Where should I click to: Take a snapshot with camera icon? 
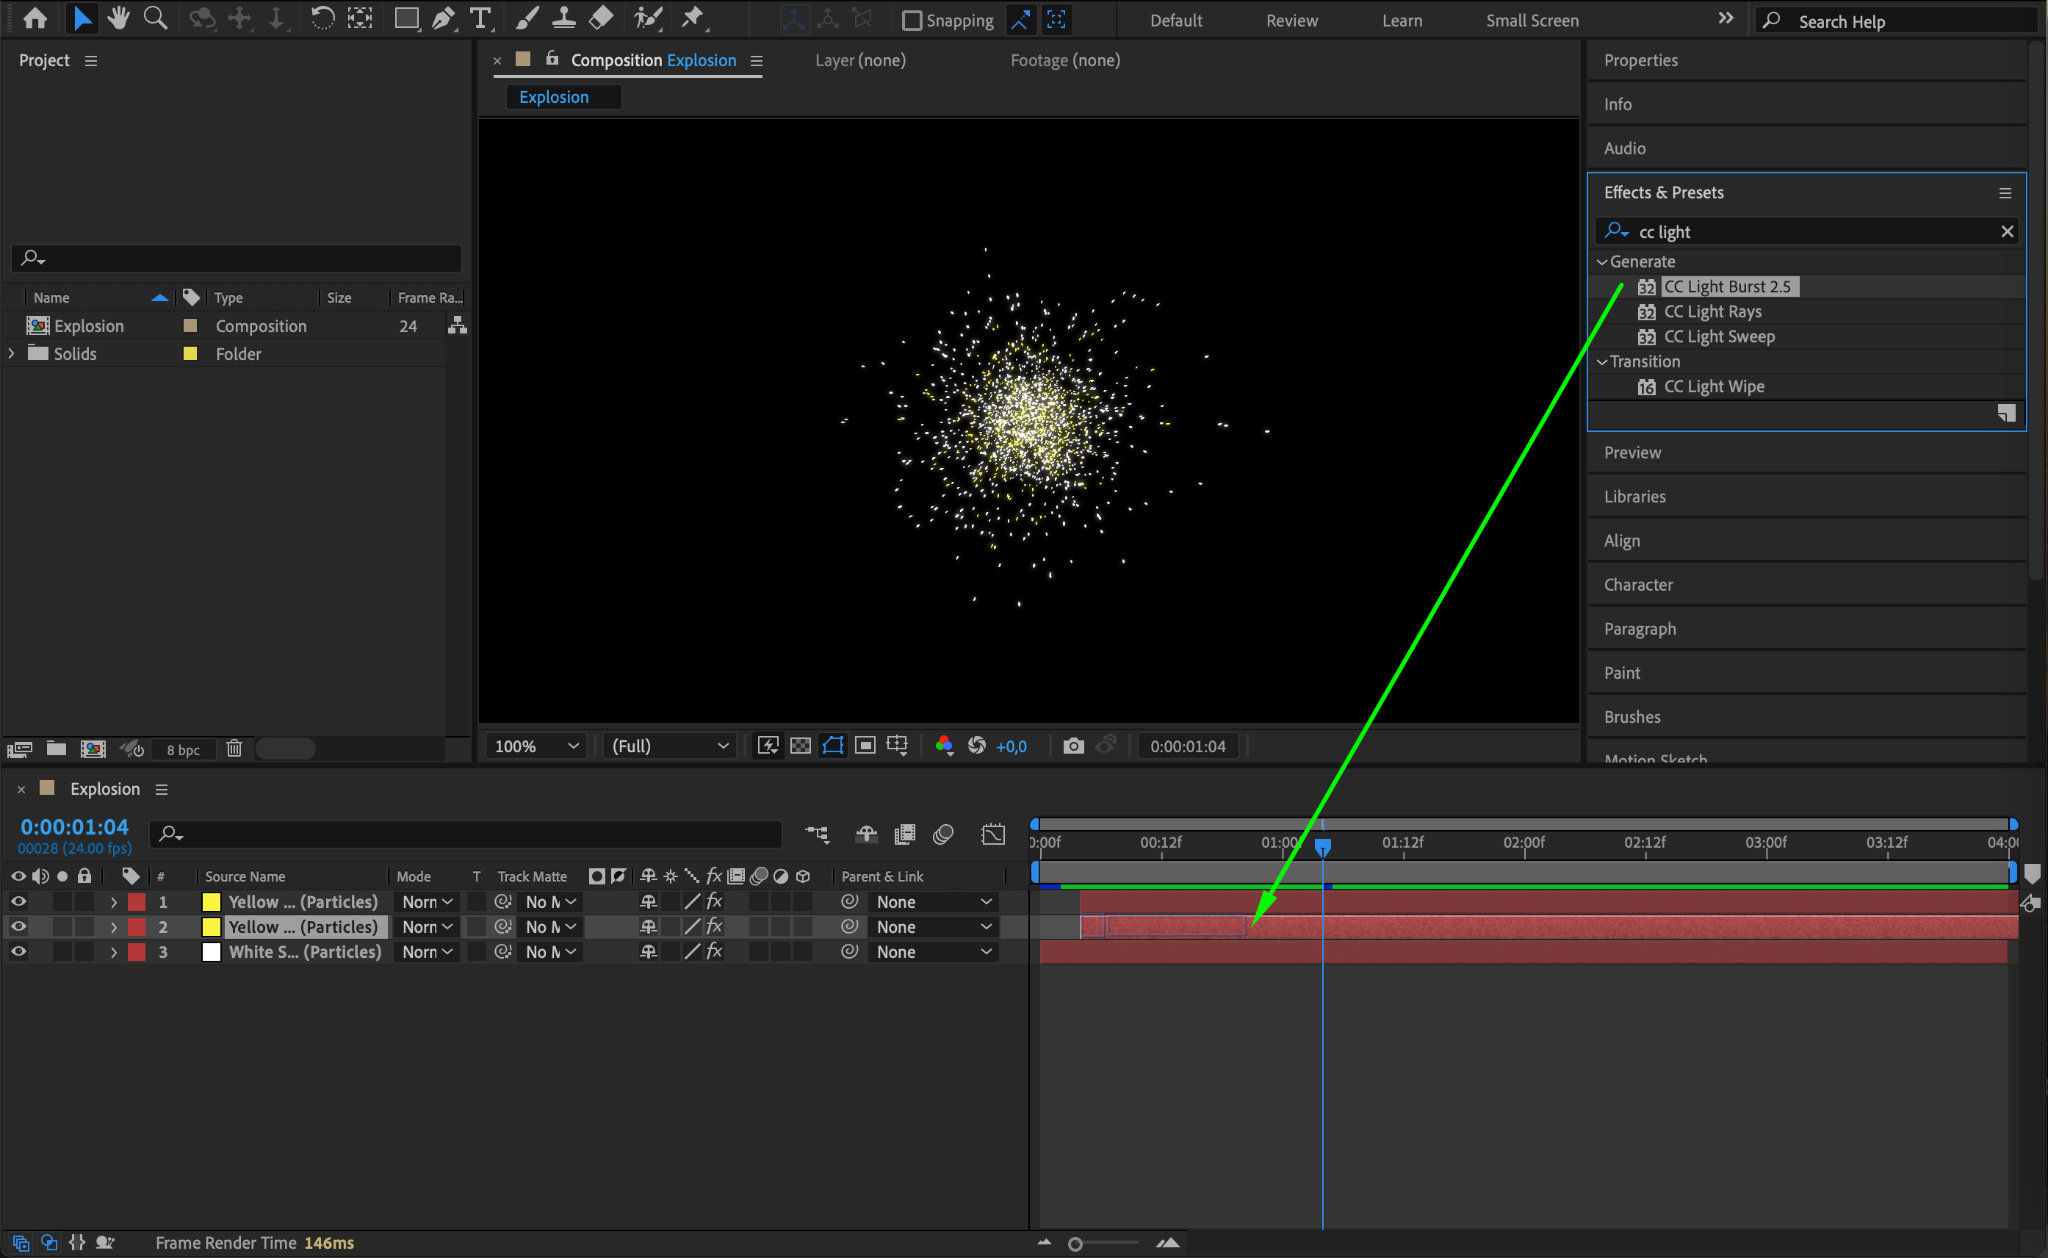(x=1073, y=746)
